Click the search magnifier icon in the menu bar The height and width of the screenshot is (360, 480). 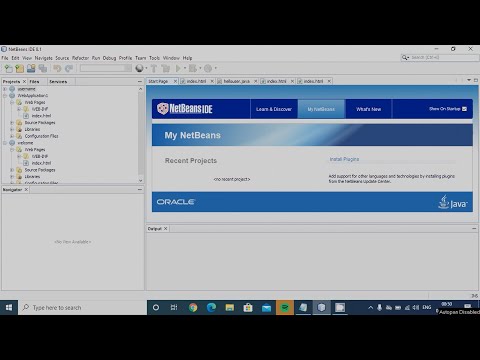tap(405, 58)
